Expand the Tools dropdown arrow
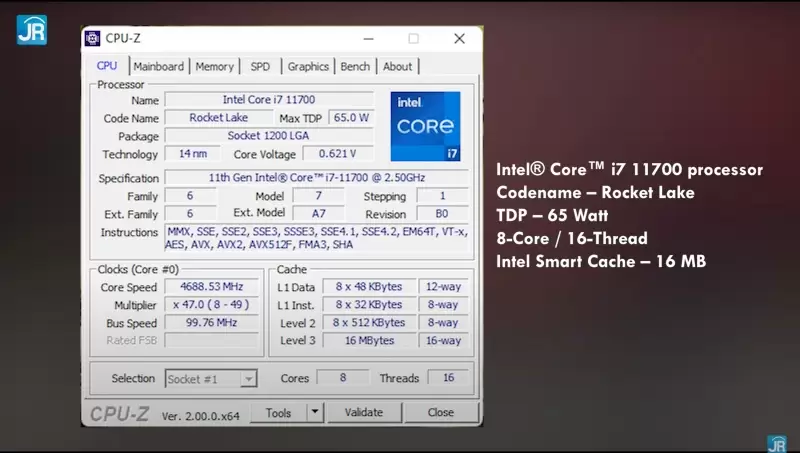This screenshot has height=453, width=800. click(315, 413)
